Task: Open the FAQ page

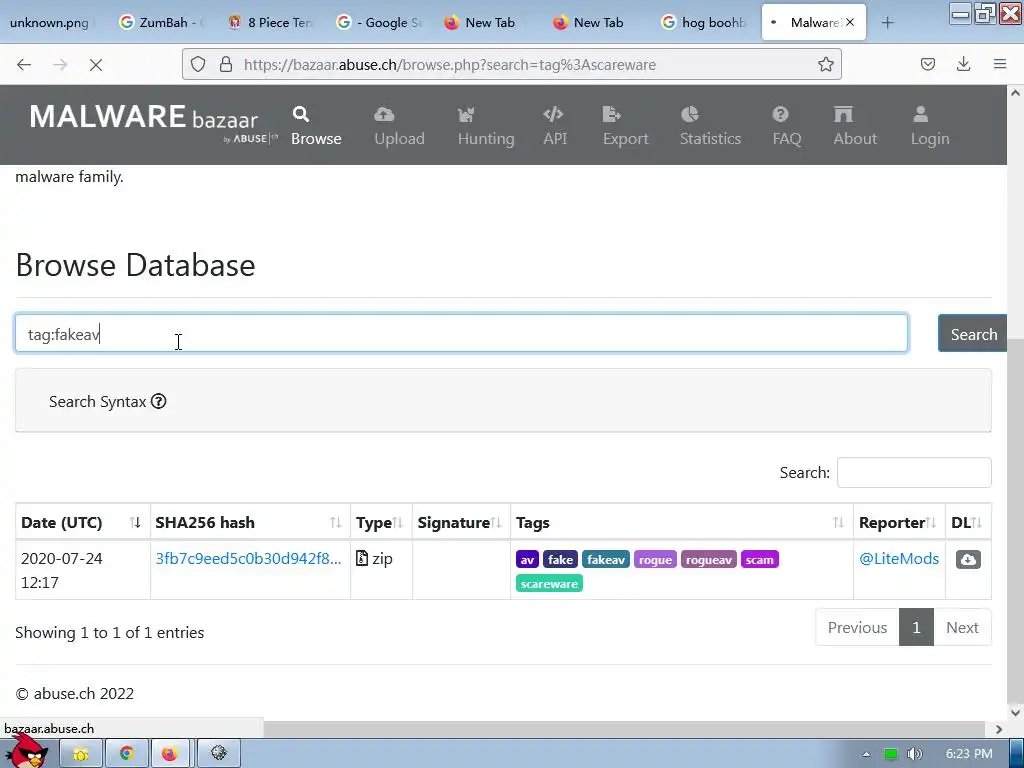Action: pos(786,126)
